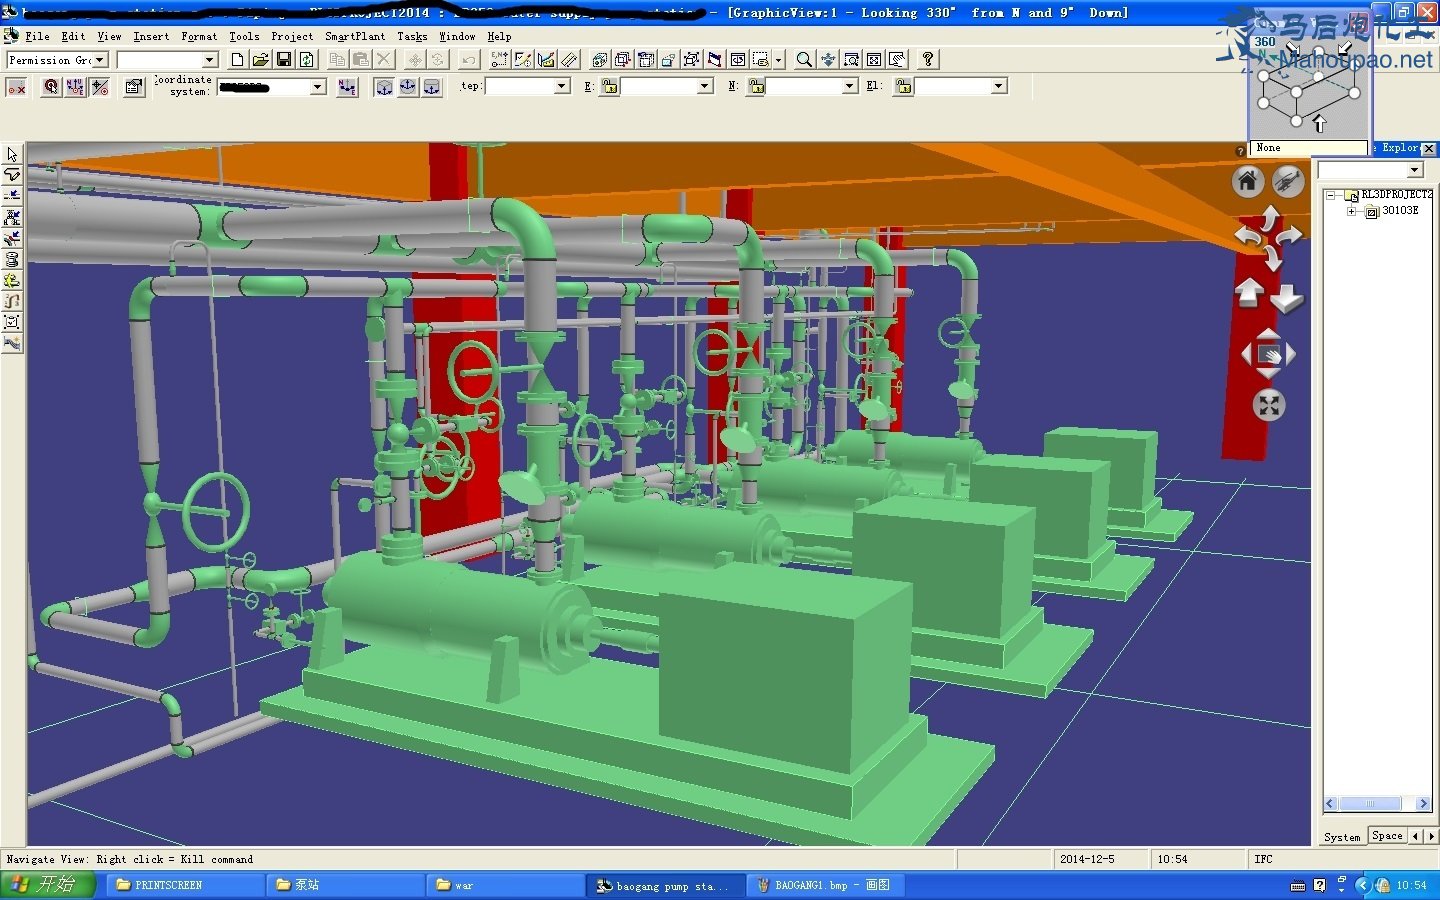Viewport: 1440px width, 900px height.
Task: Open the Insert menu
Action: tap(151, 36)
